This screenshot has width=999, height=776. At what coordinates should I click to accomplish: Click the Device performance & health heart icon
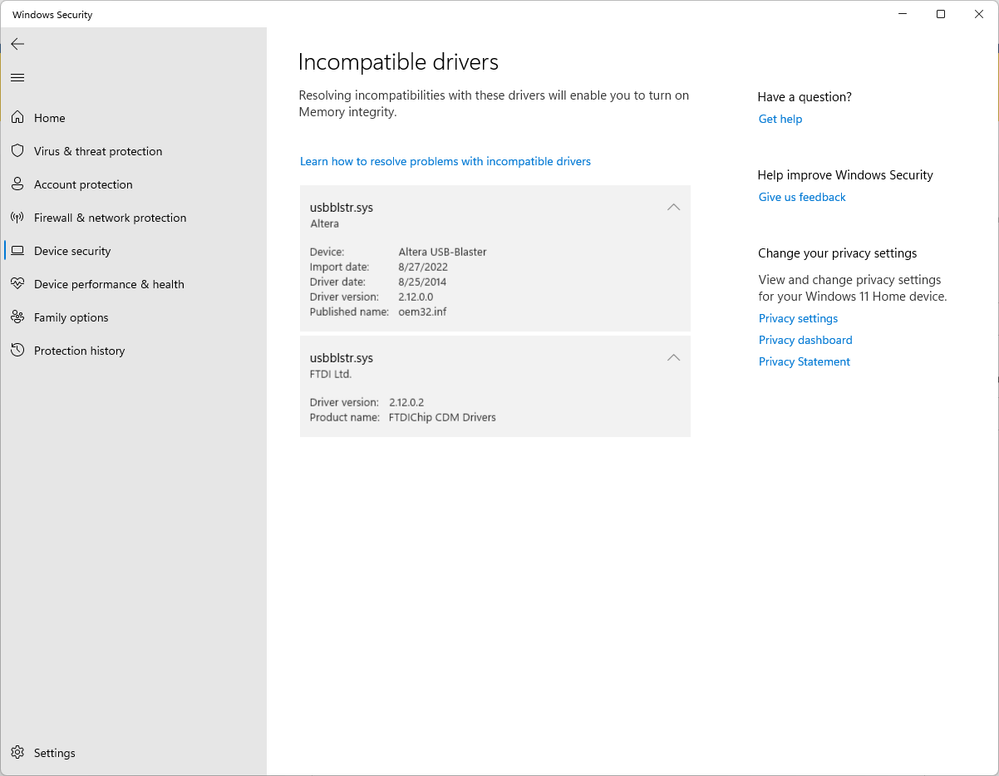pos(17,284)
